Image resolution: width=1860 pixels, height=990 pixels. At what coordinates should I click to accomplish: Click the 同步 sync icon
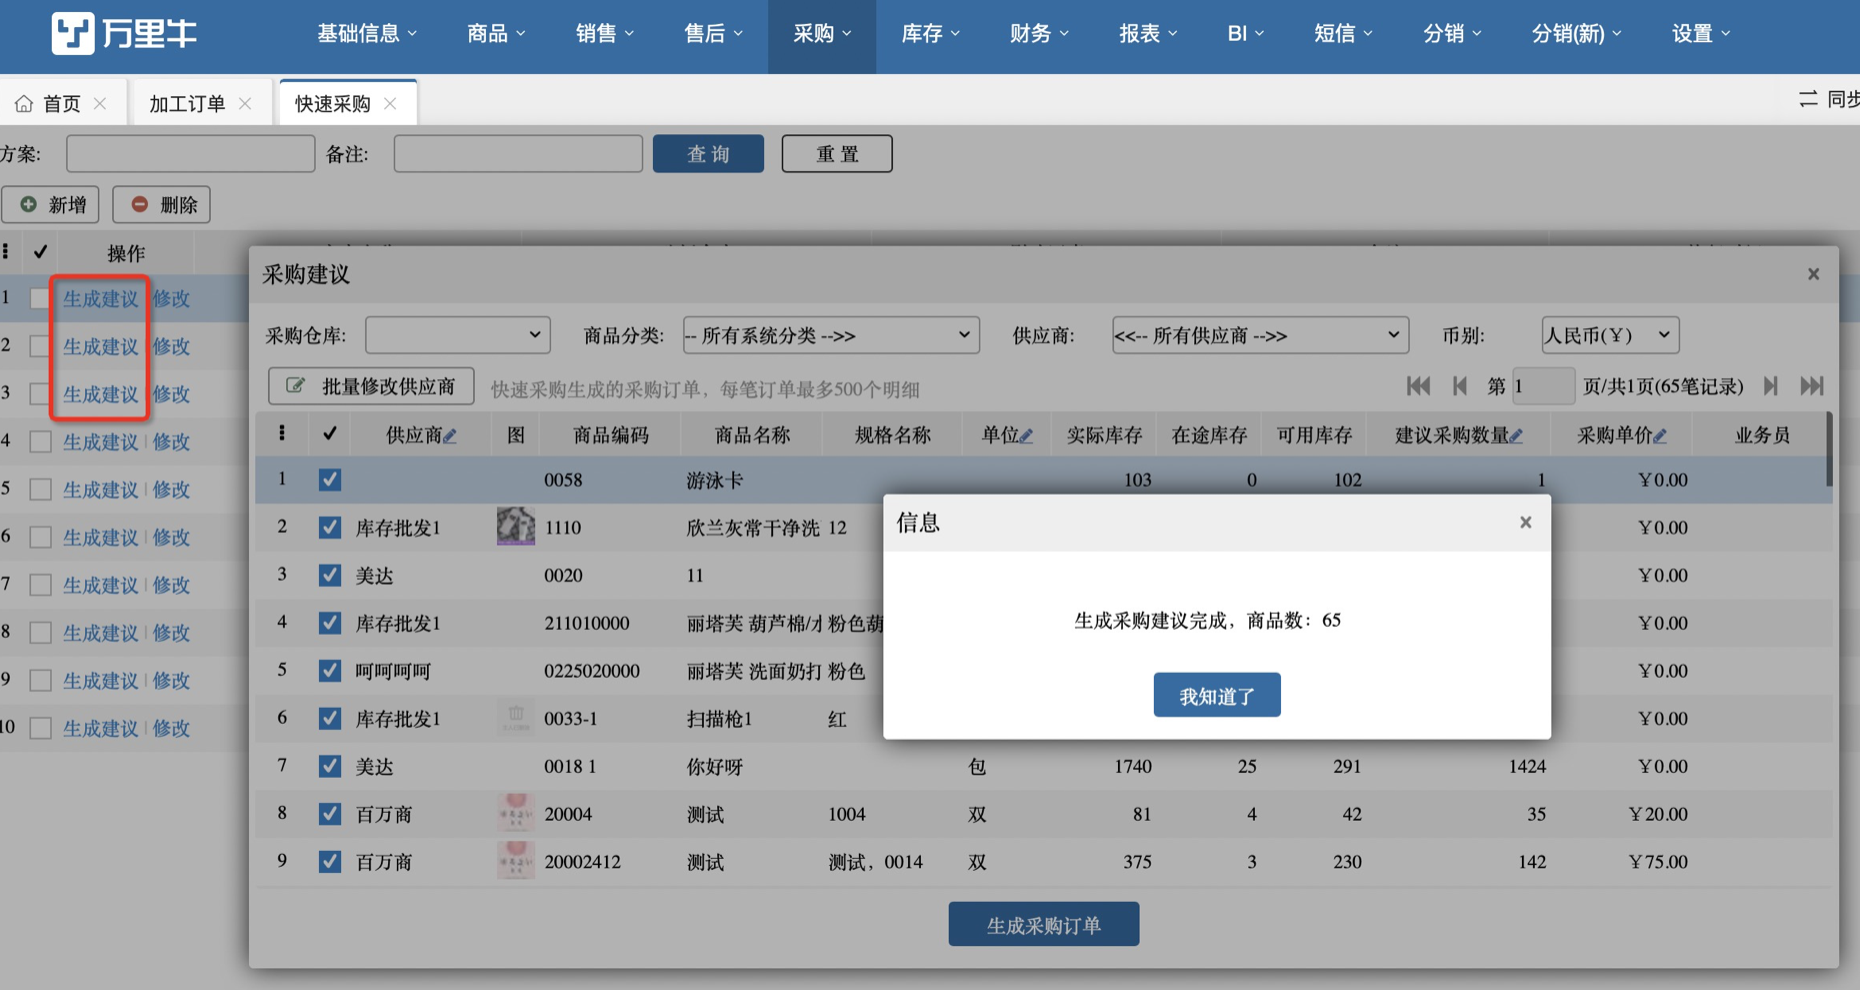[x=1808, y=99]
